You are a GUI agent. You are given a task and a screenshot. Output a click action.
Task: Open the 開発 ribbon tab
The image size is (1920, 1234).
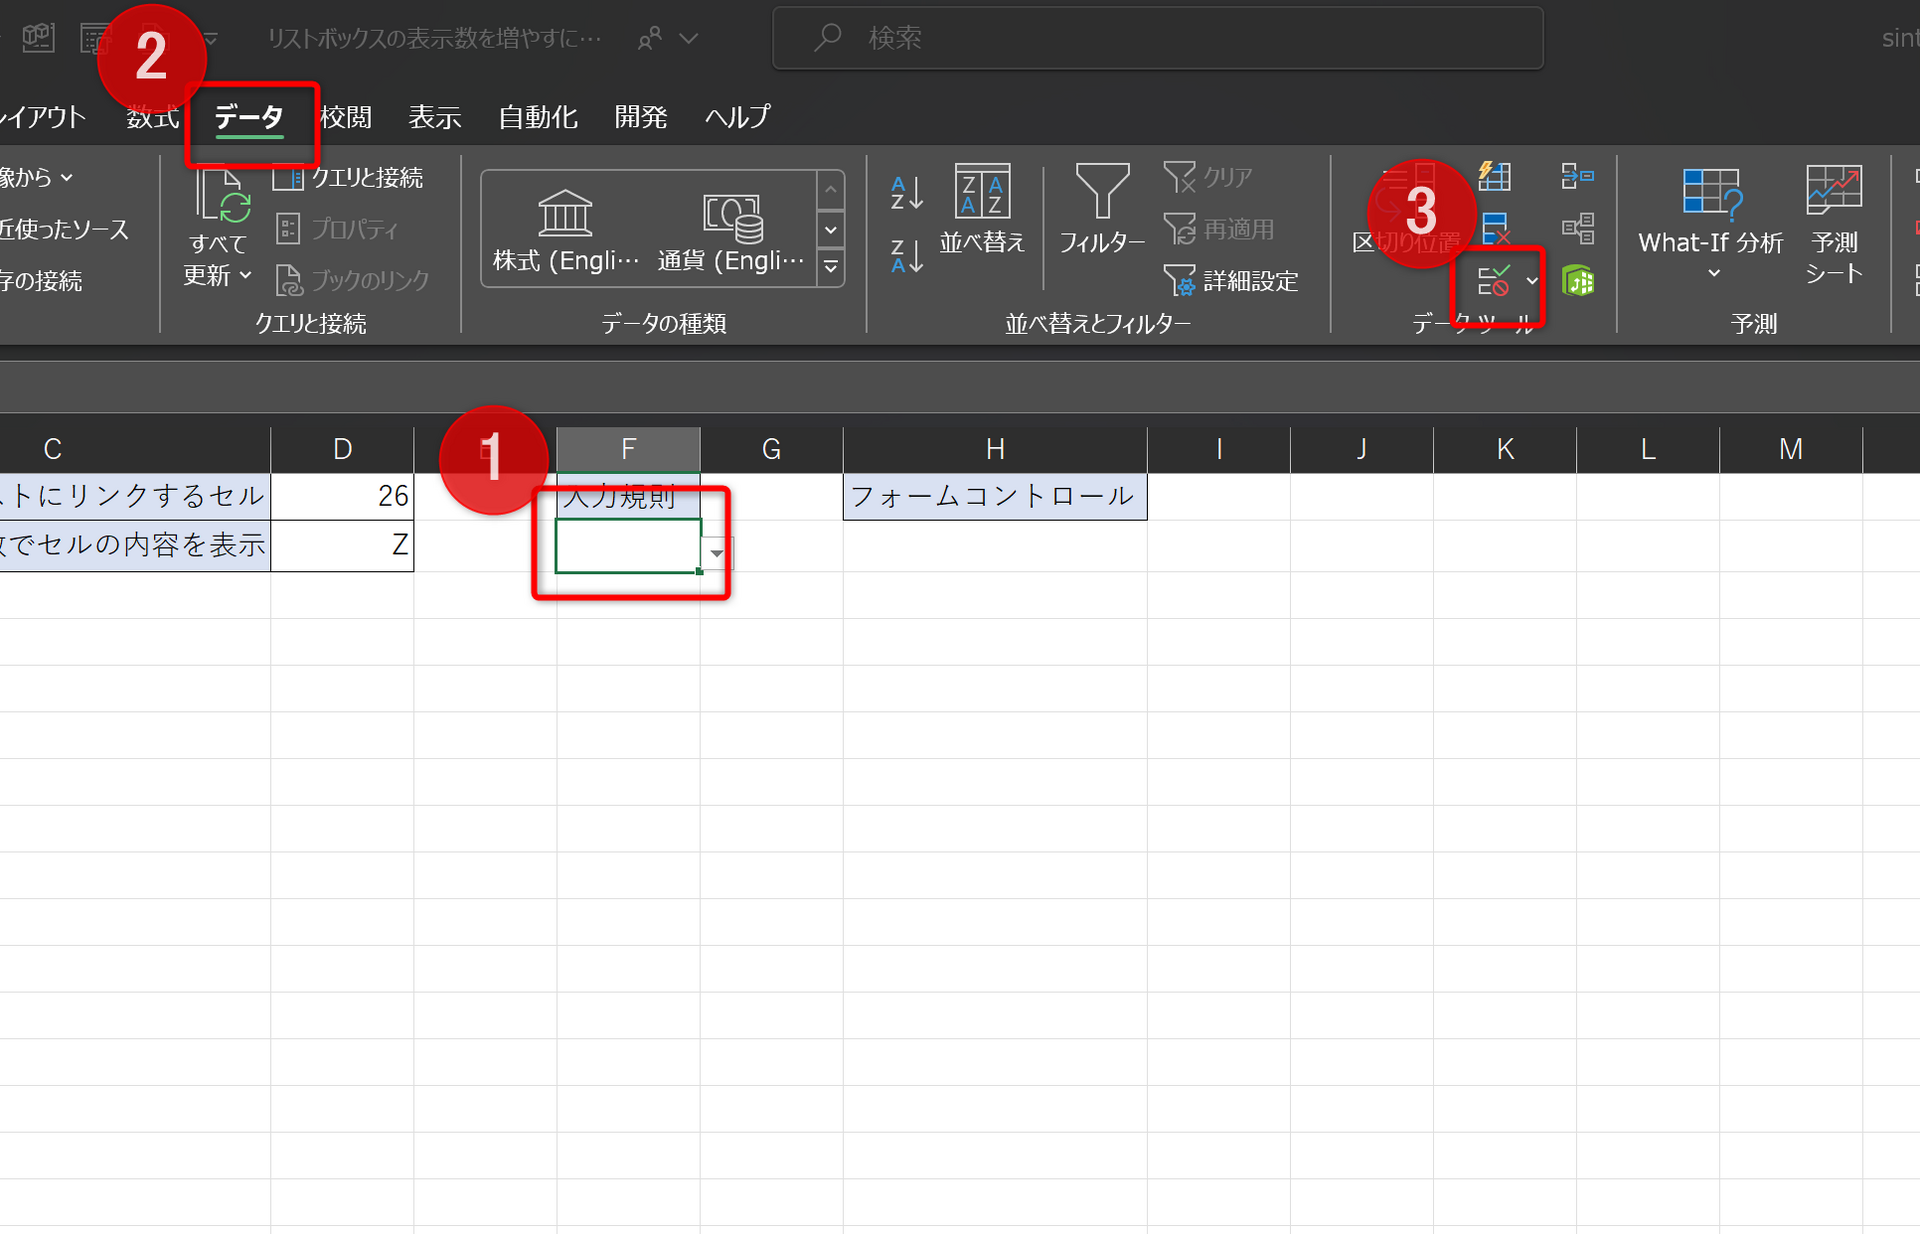(640, 117)
